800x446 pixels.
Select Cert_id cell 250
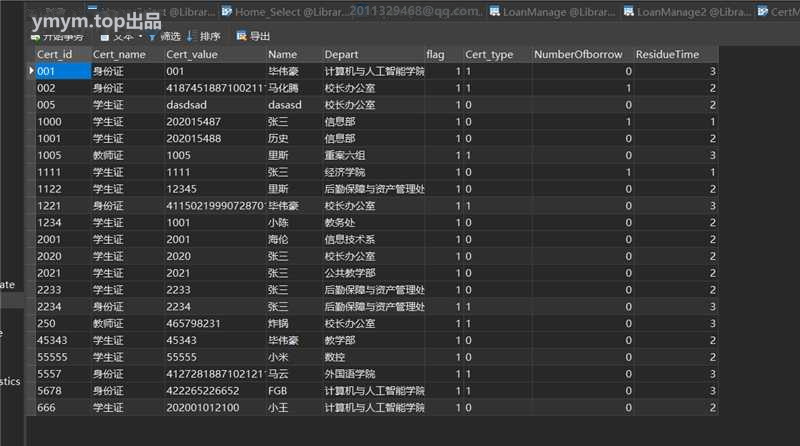63,324
